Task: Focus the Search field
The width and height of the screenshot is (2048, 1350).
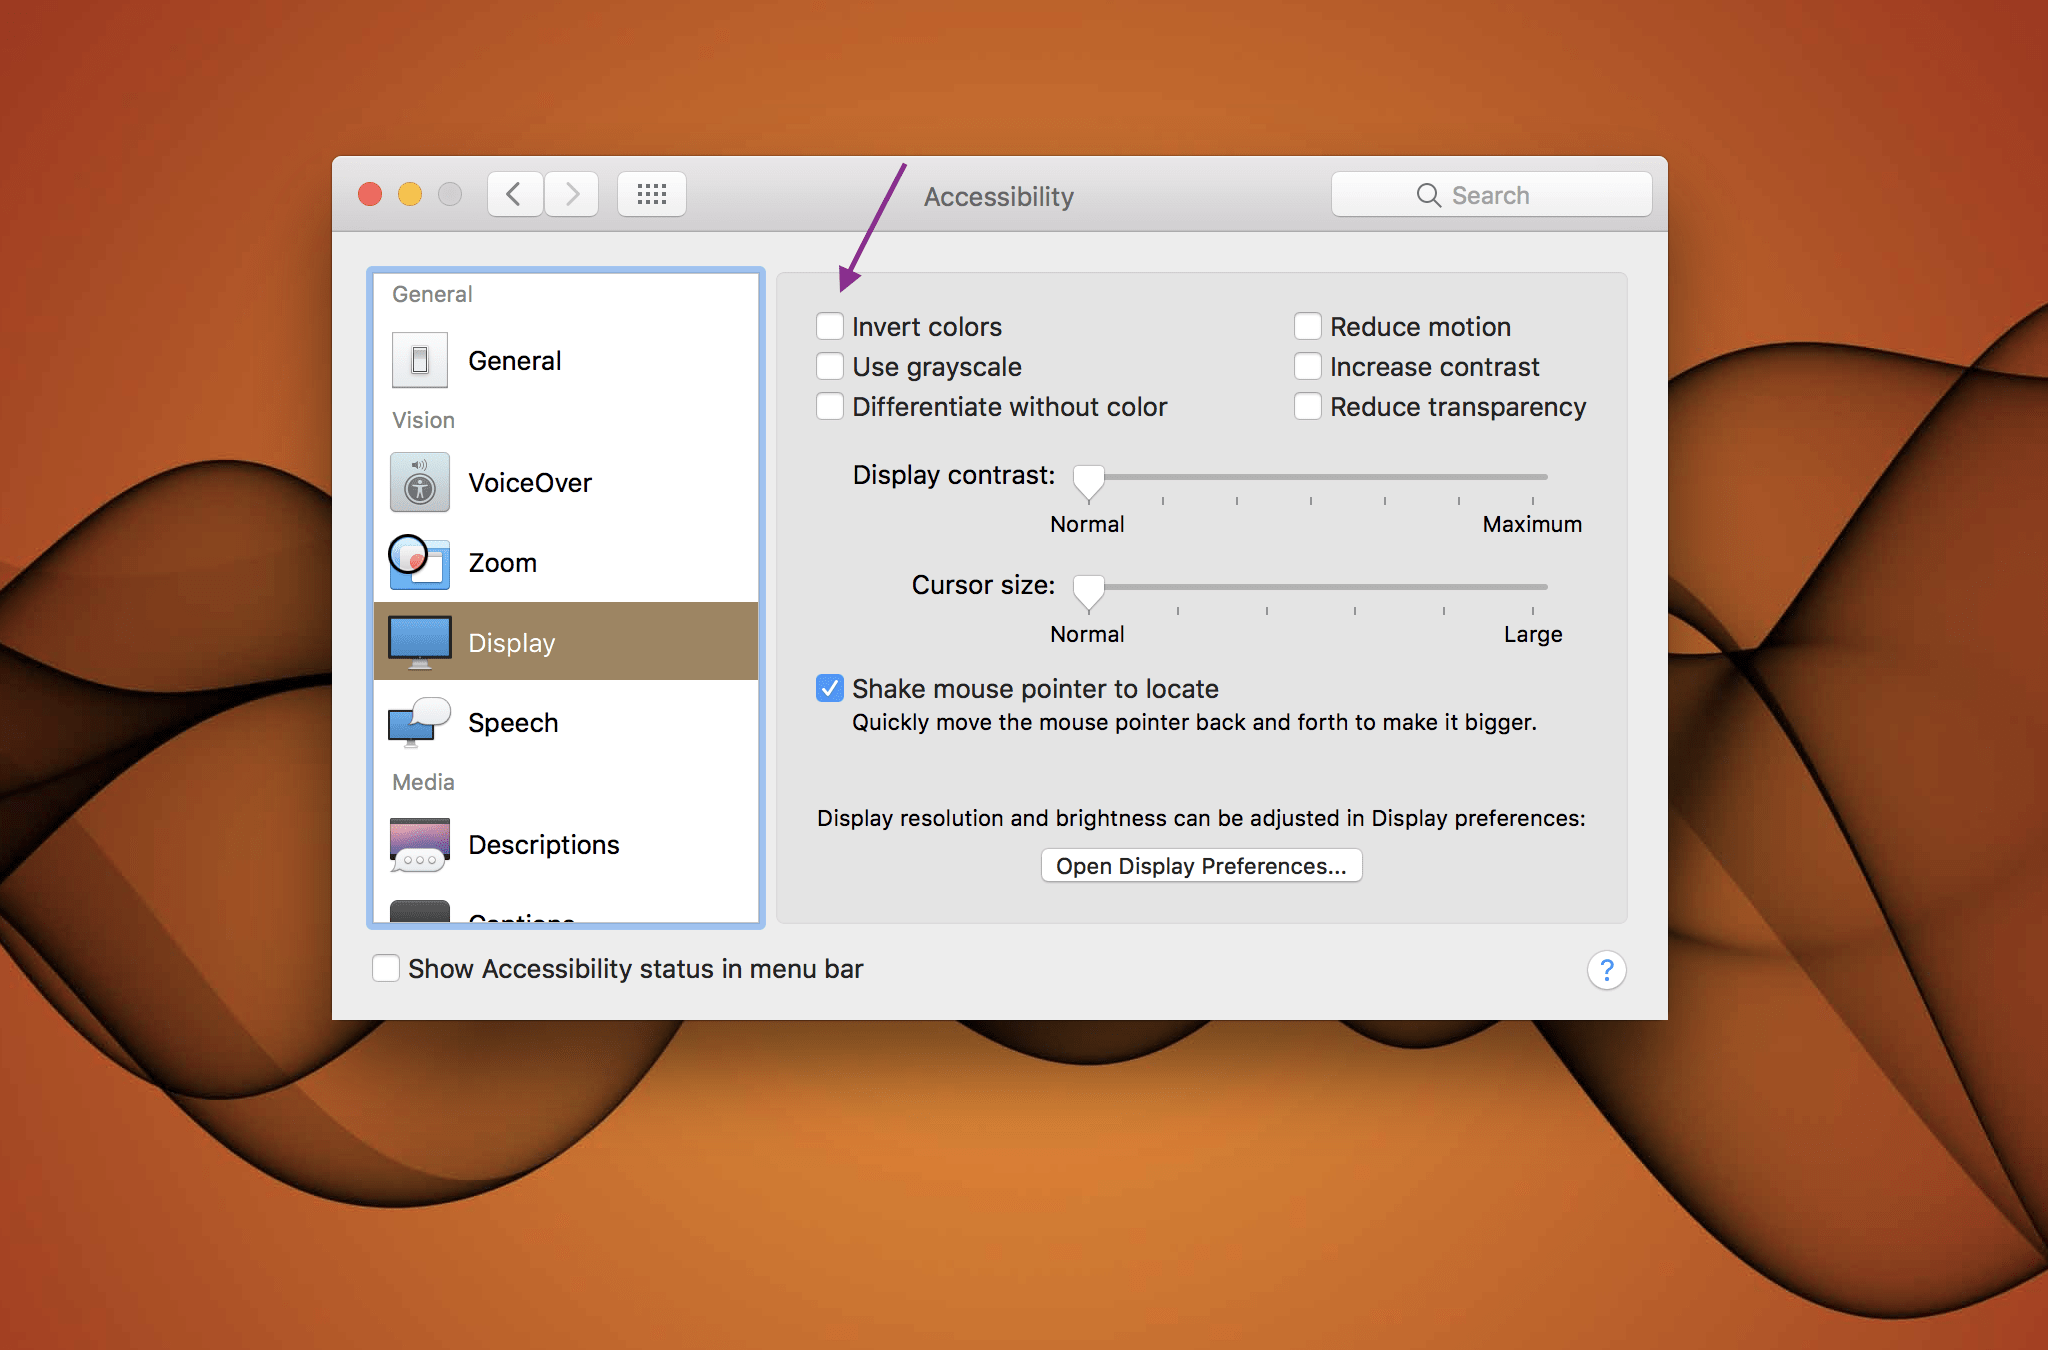Action: 1490,195
